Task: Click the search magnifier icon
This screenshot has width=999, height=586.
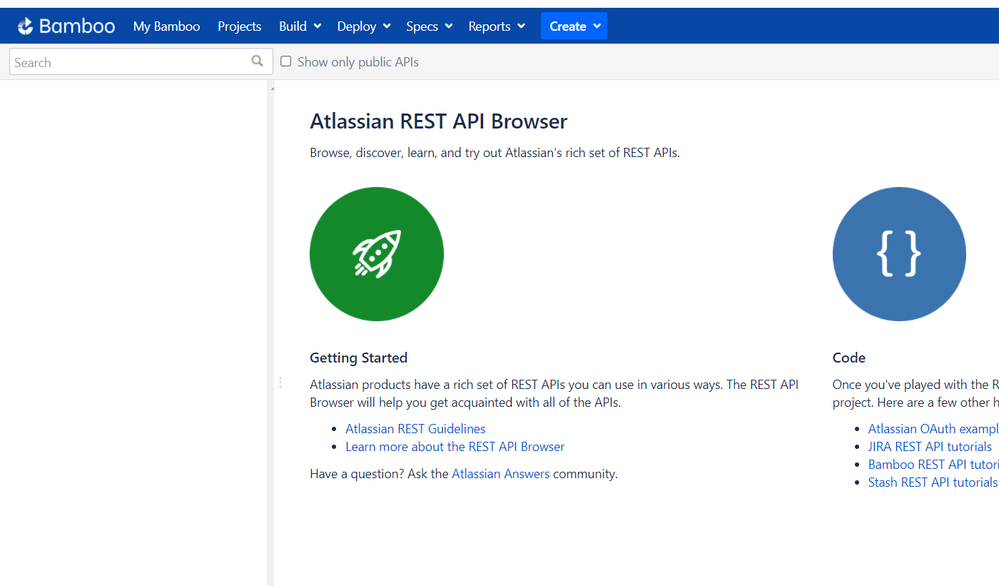Action: 257,61
